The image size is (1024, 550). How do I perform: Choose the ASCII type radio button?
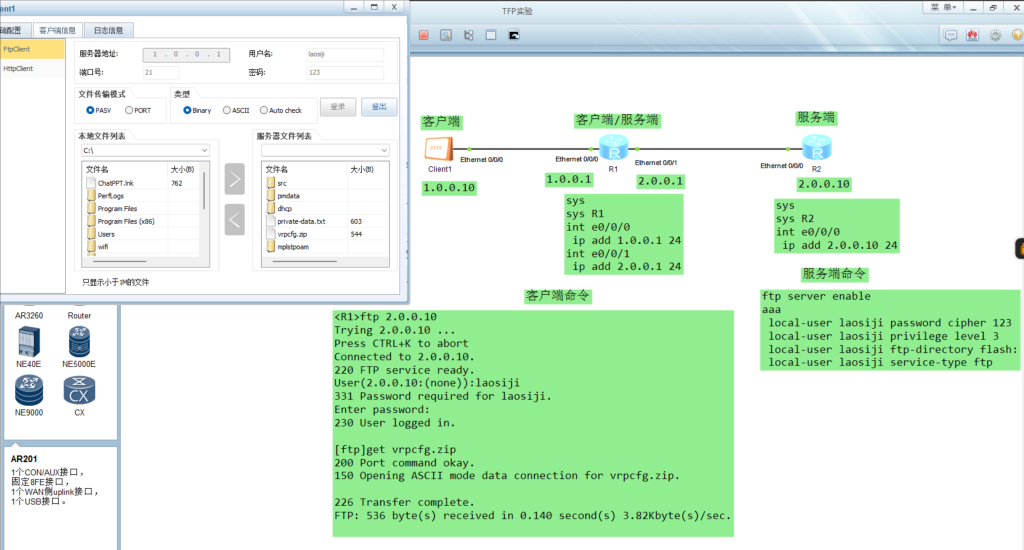click(x=226, y=110)
